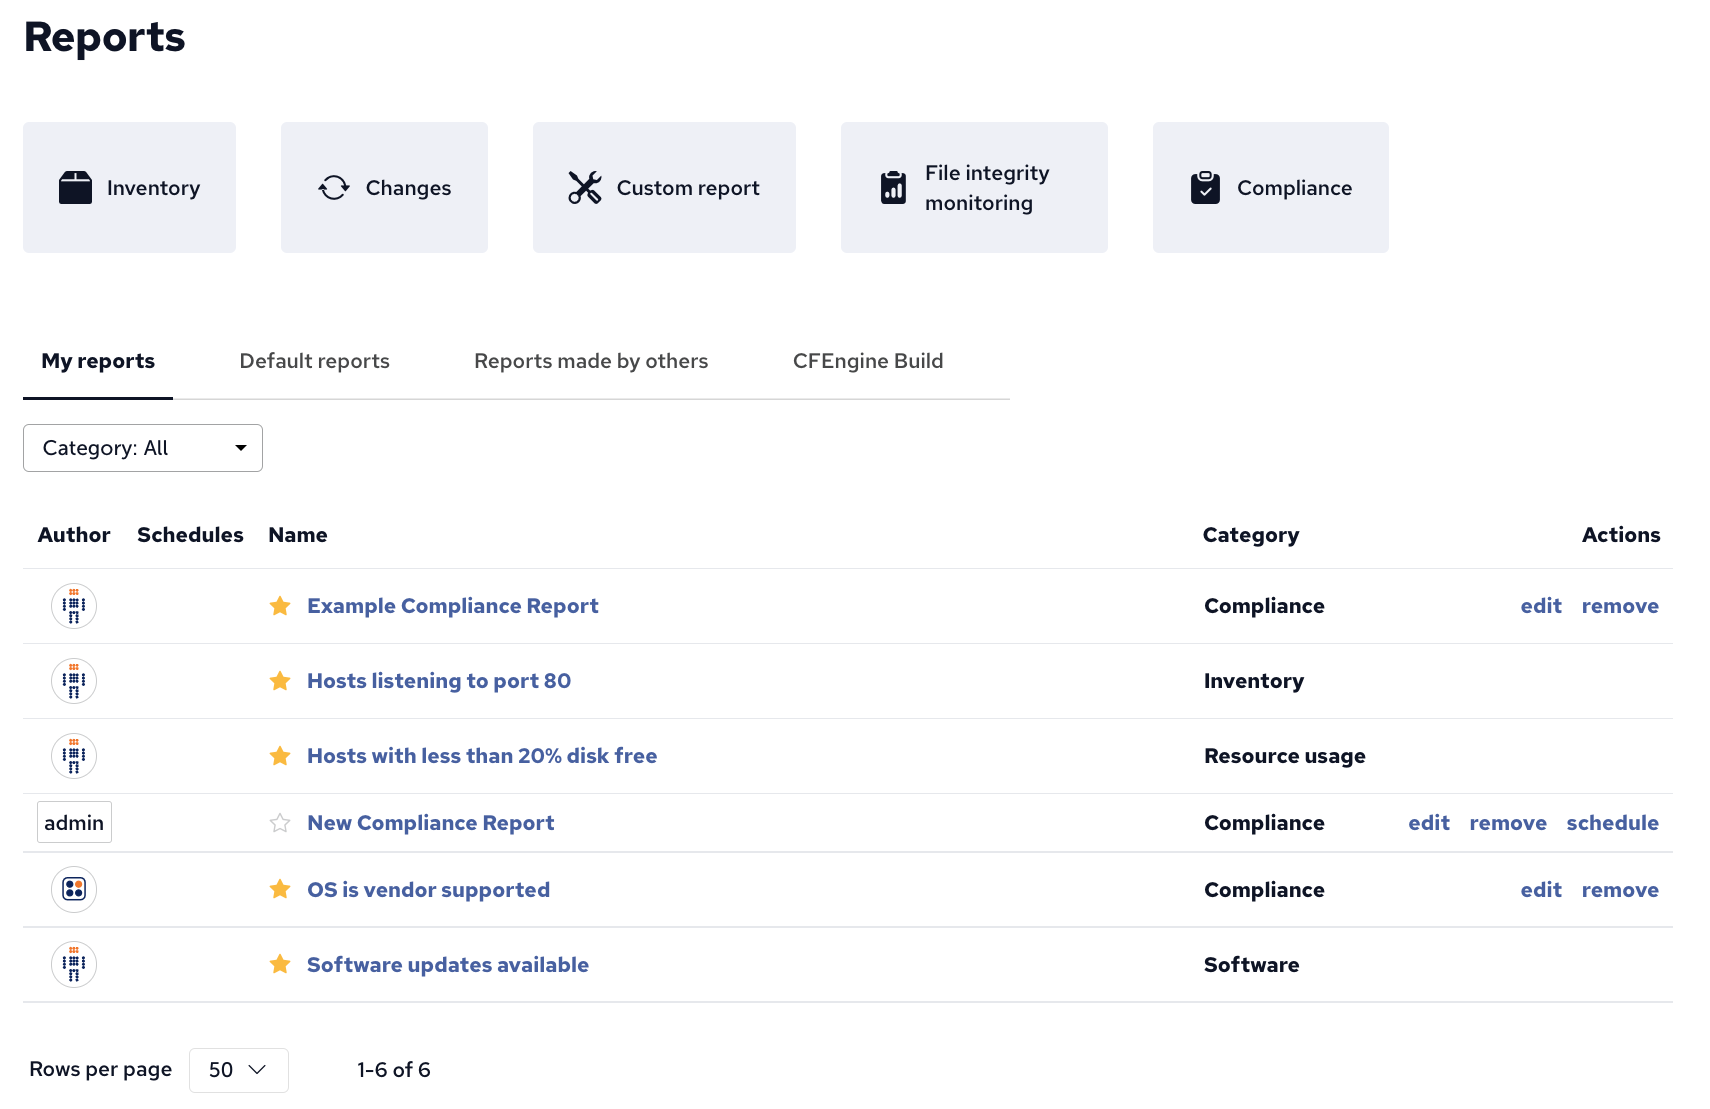Viewport: 1710px width, 1109px height.
Task: Click the Custom report tools icon
Action: tap(585, 187)
